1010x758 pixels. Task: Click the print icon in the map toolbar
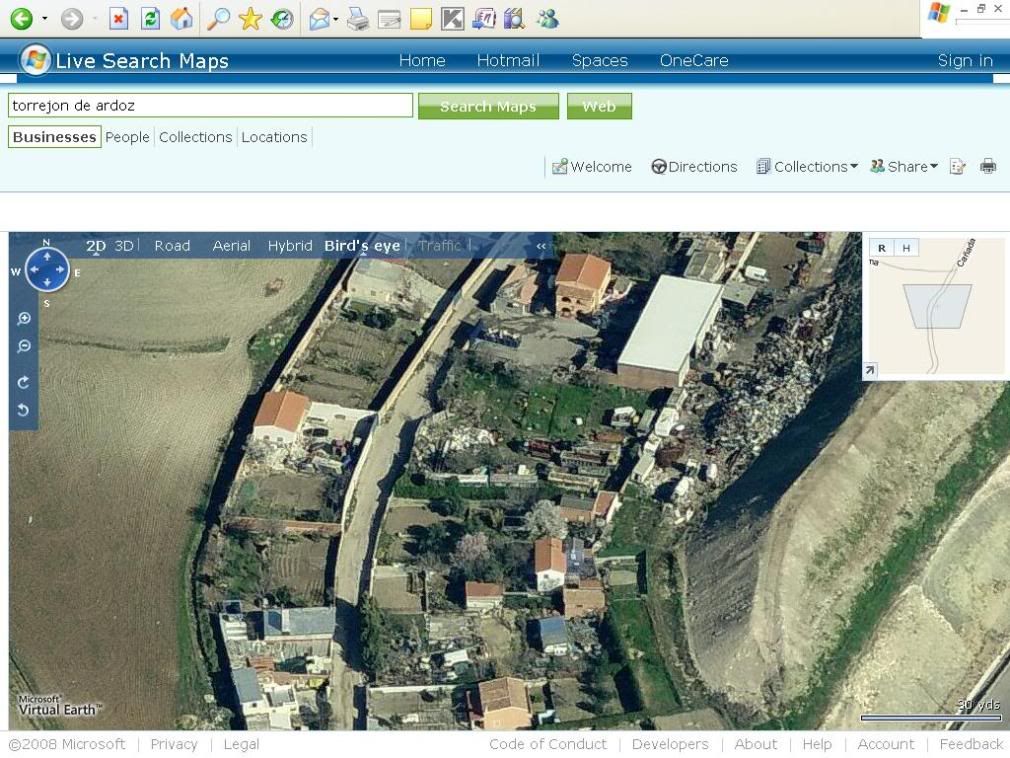pos(988,167)
